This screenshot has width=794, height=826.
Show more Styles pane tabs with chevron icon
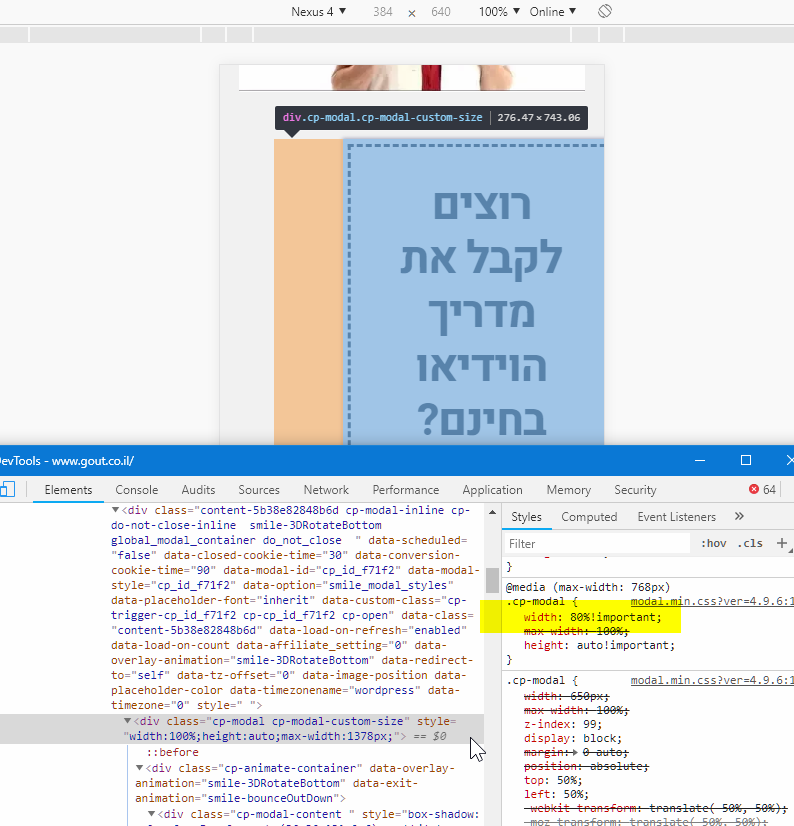(x=739, y=517)
